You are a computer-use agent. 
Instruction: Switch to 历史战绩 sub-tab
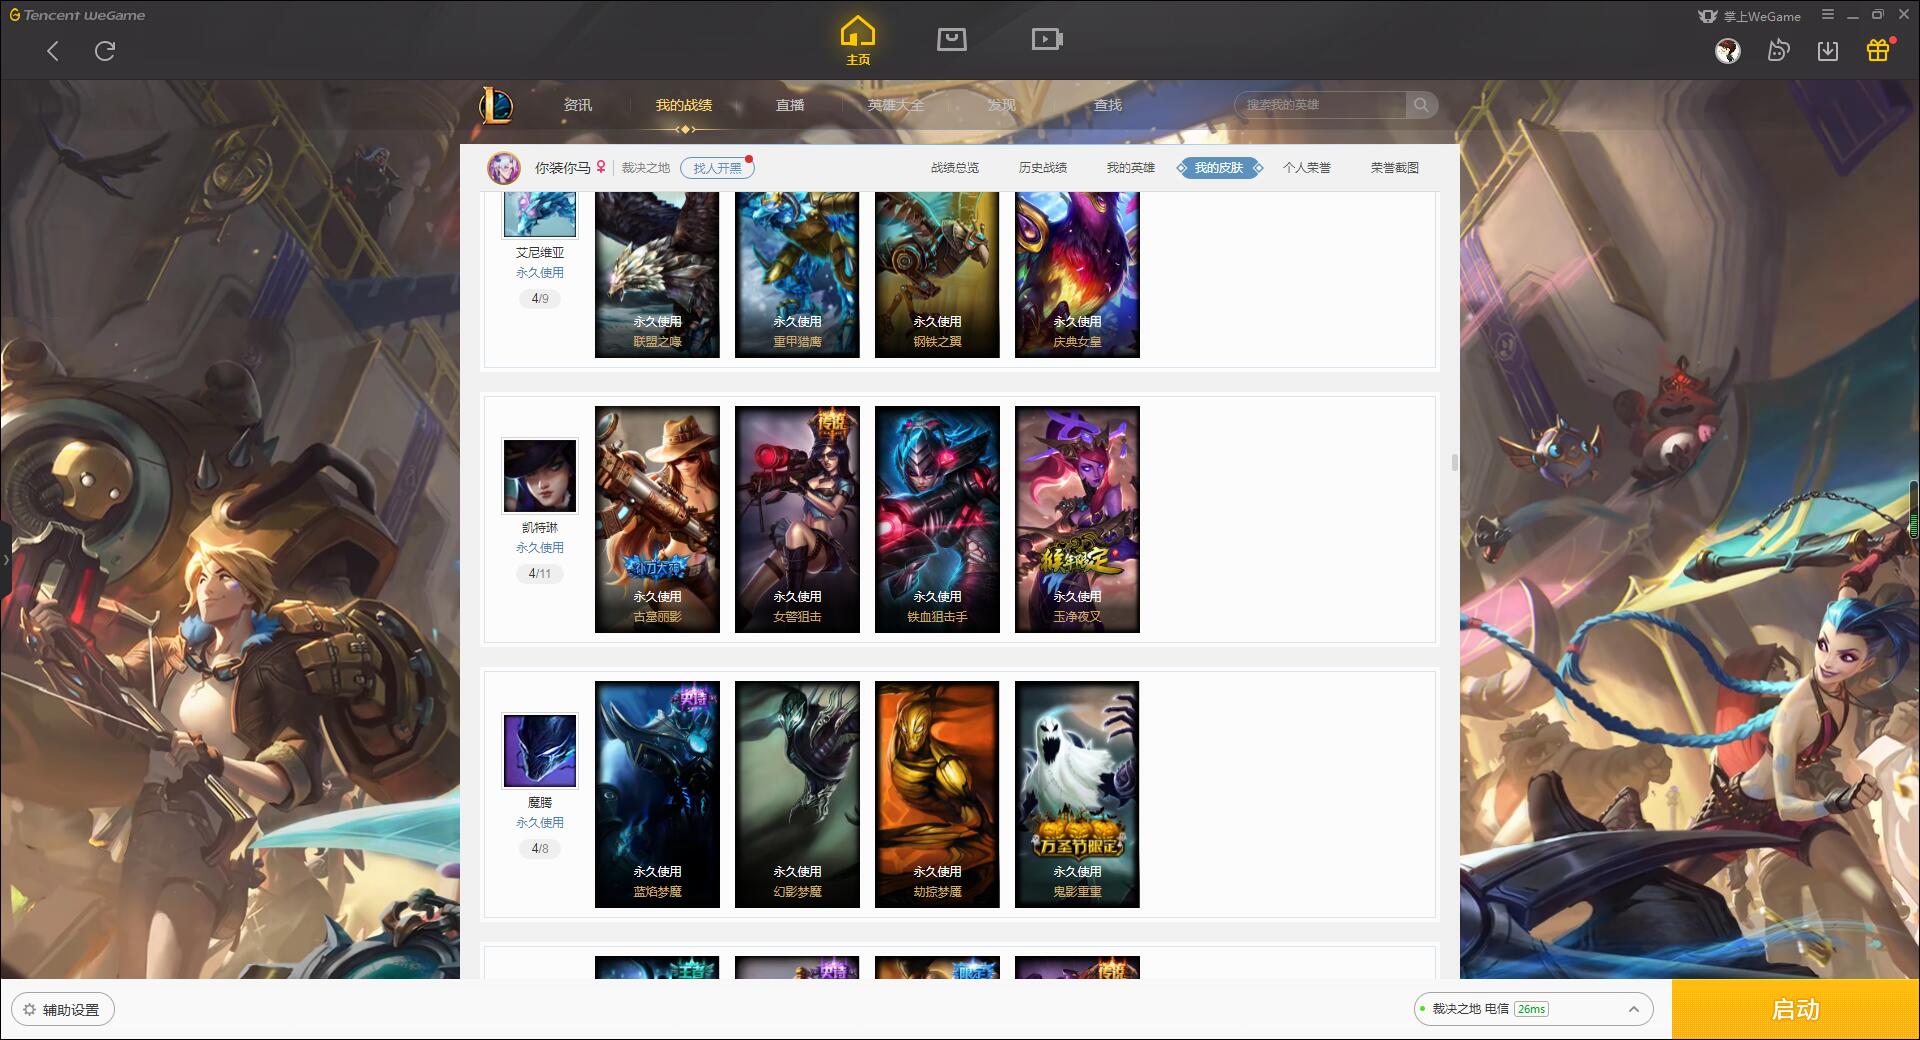tap(1043, 168)
